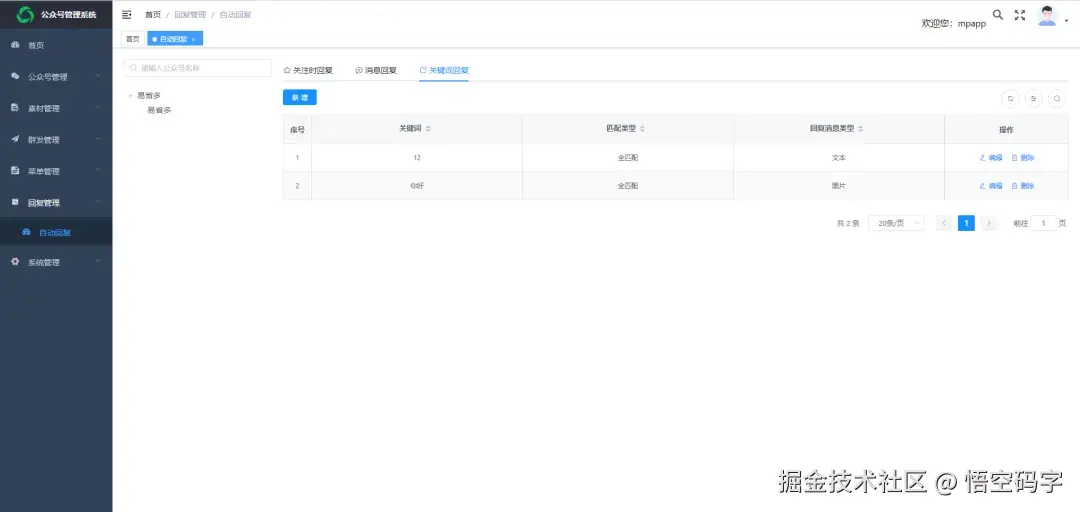Delete the row with keyword 12
The height and width of the screenshot is (512, 1080).
click(x=1023, y=158)
